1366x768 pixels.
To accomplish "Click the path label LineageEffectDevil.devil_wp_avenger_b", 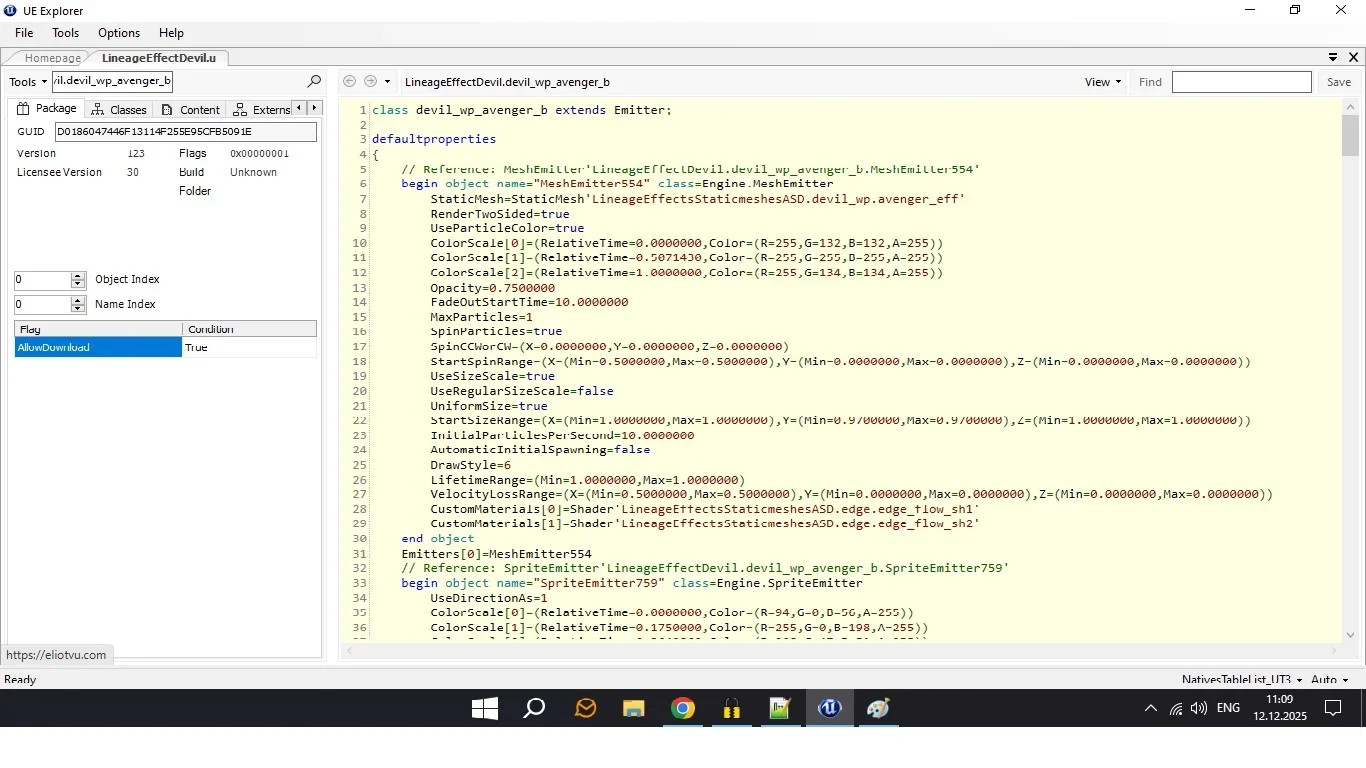I will (x=507, y=82).
